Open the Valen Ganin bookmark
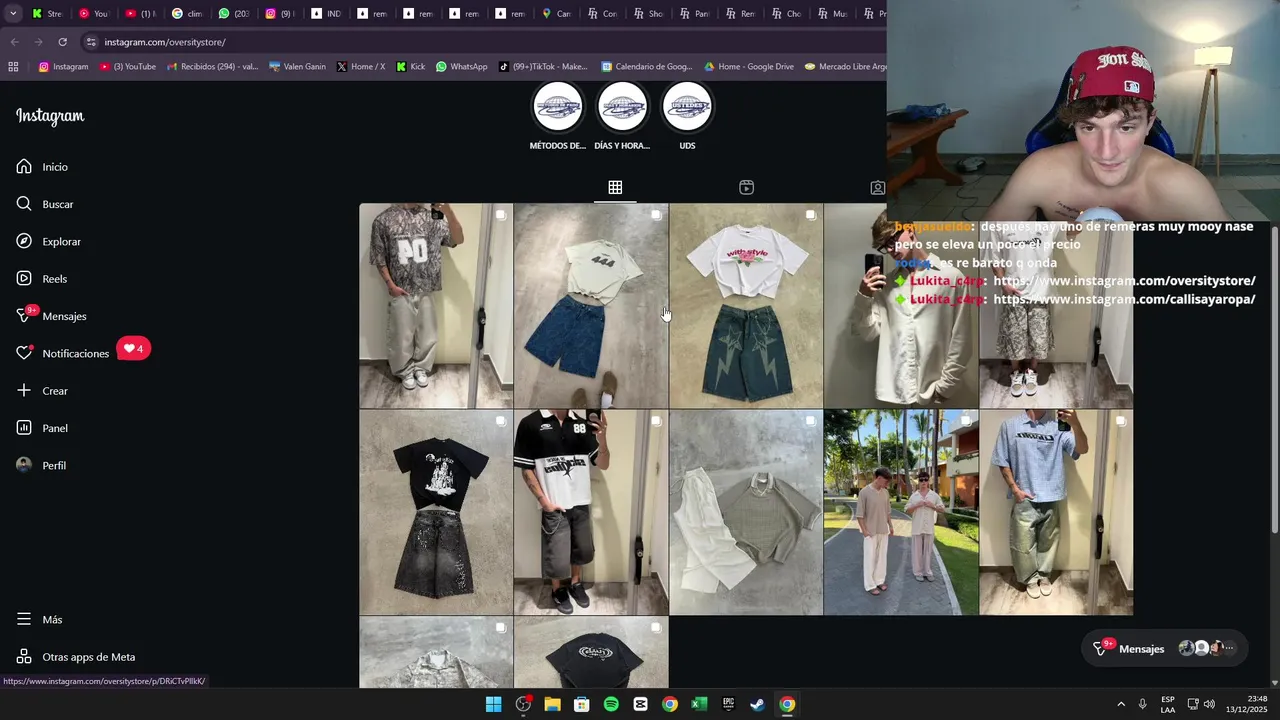 click(x=298, y=67)
